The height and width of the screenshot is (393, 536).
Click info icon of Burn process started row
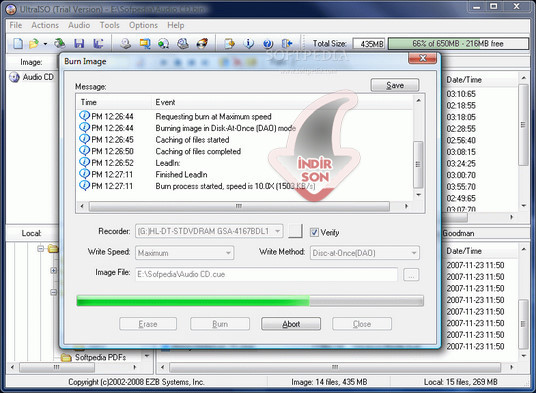(84, 185)
